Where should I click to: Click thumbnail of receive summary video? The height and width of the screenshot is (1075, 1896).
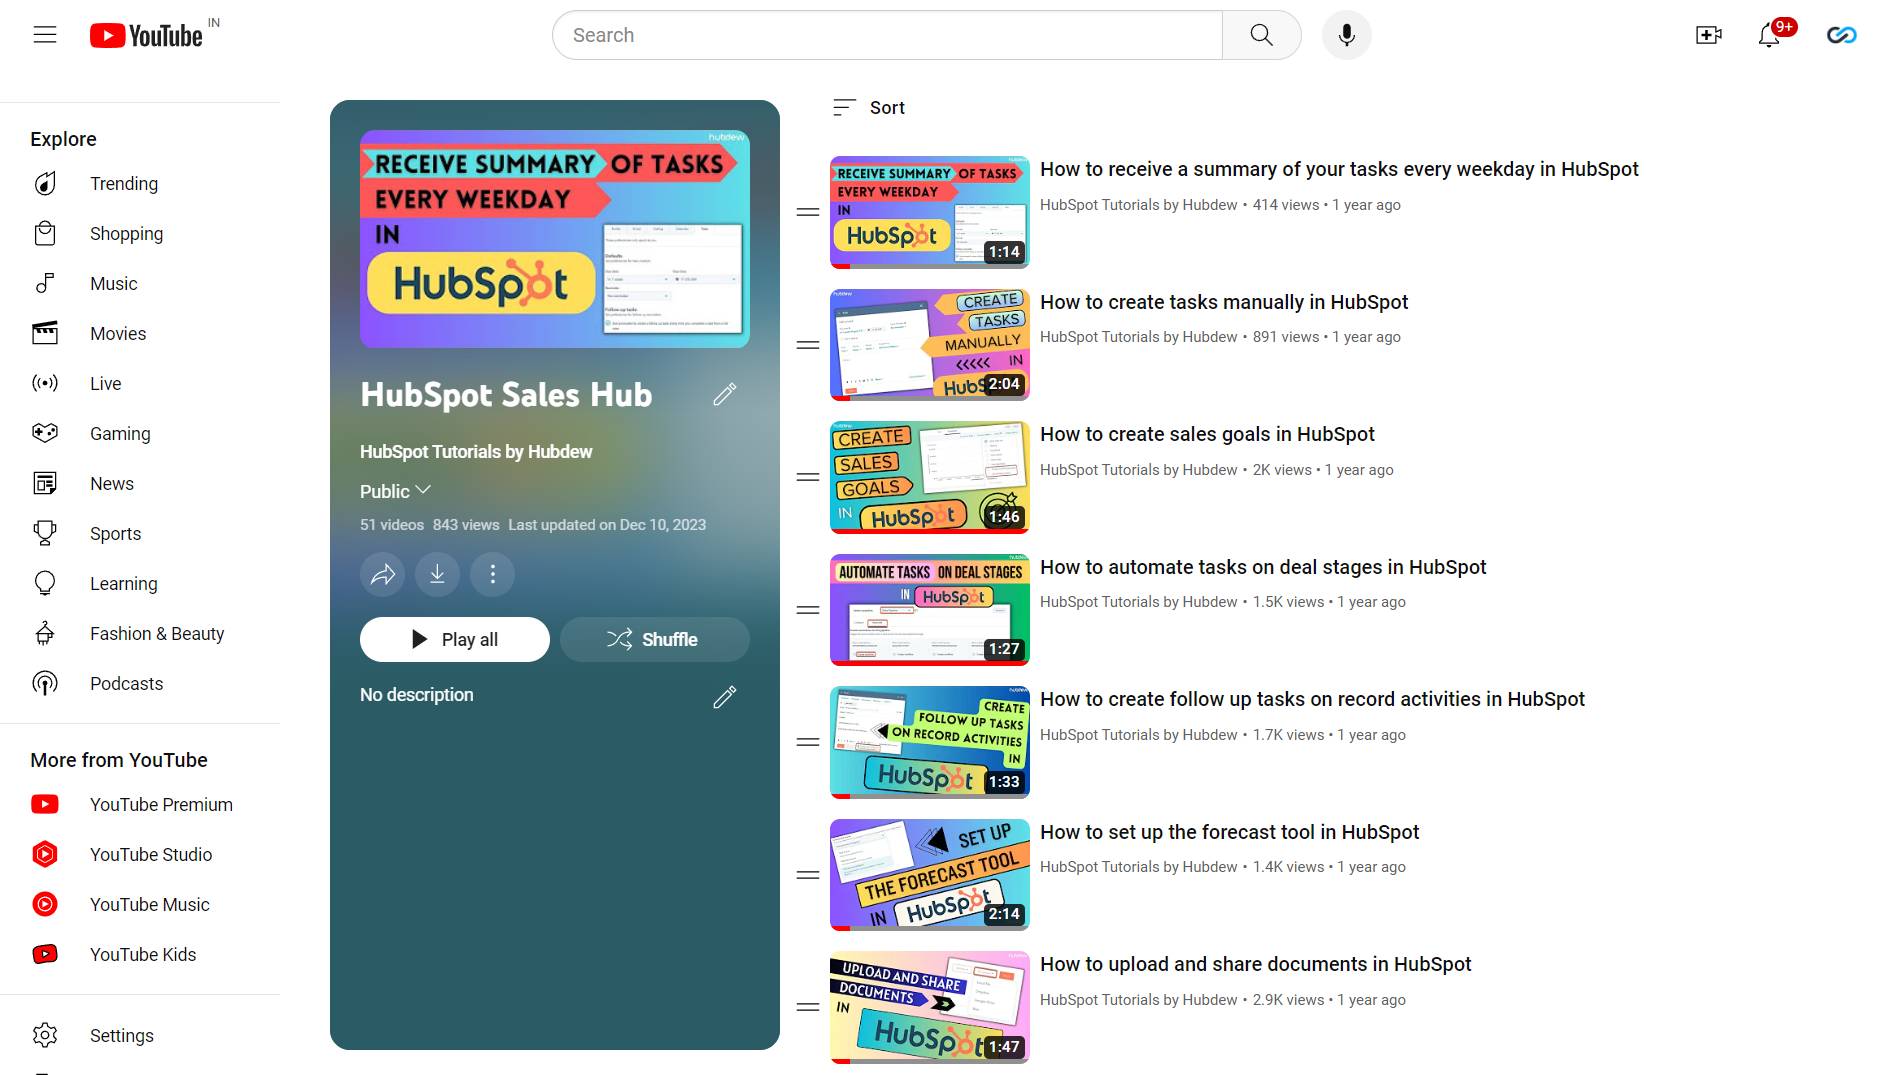[x=930, y=212]
